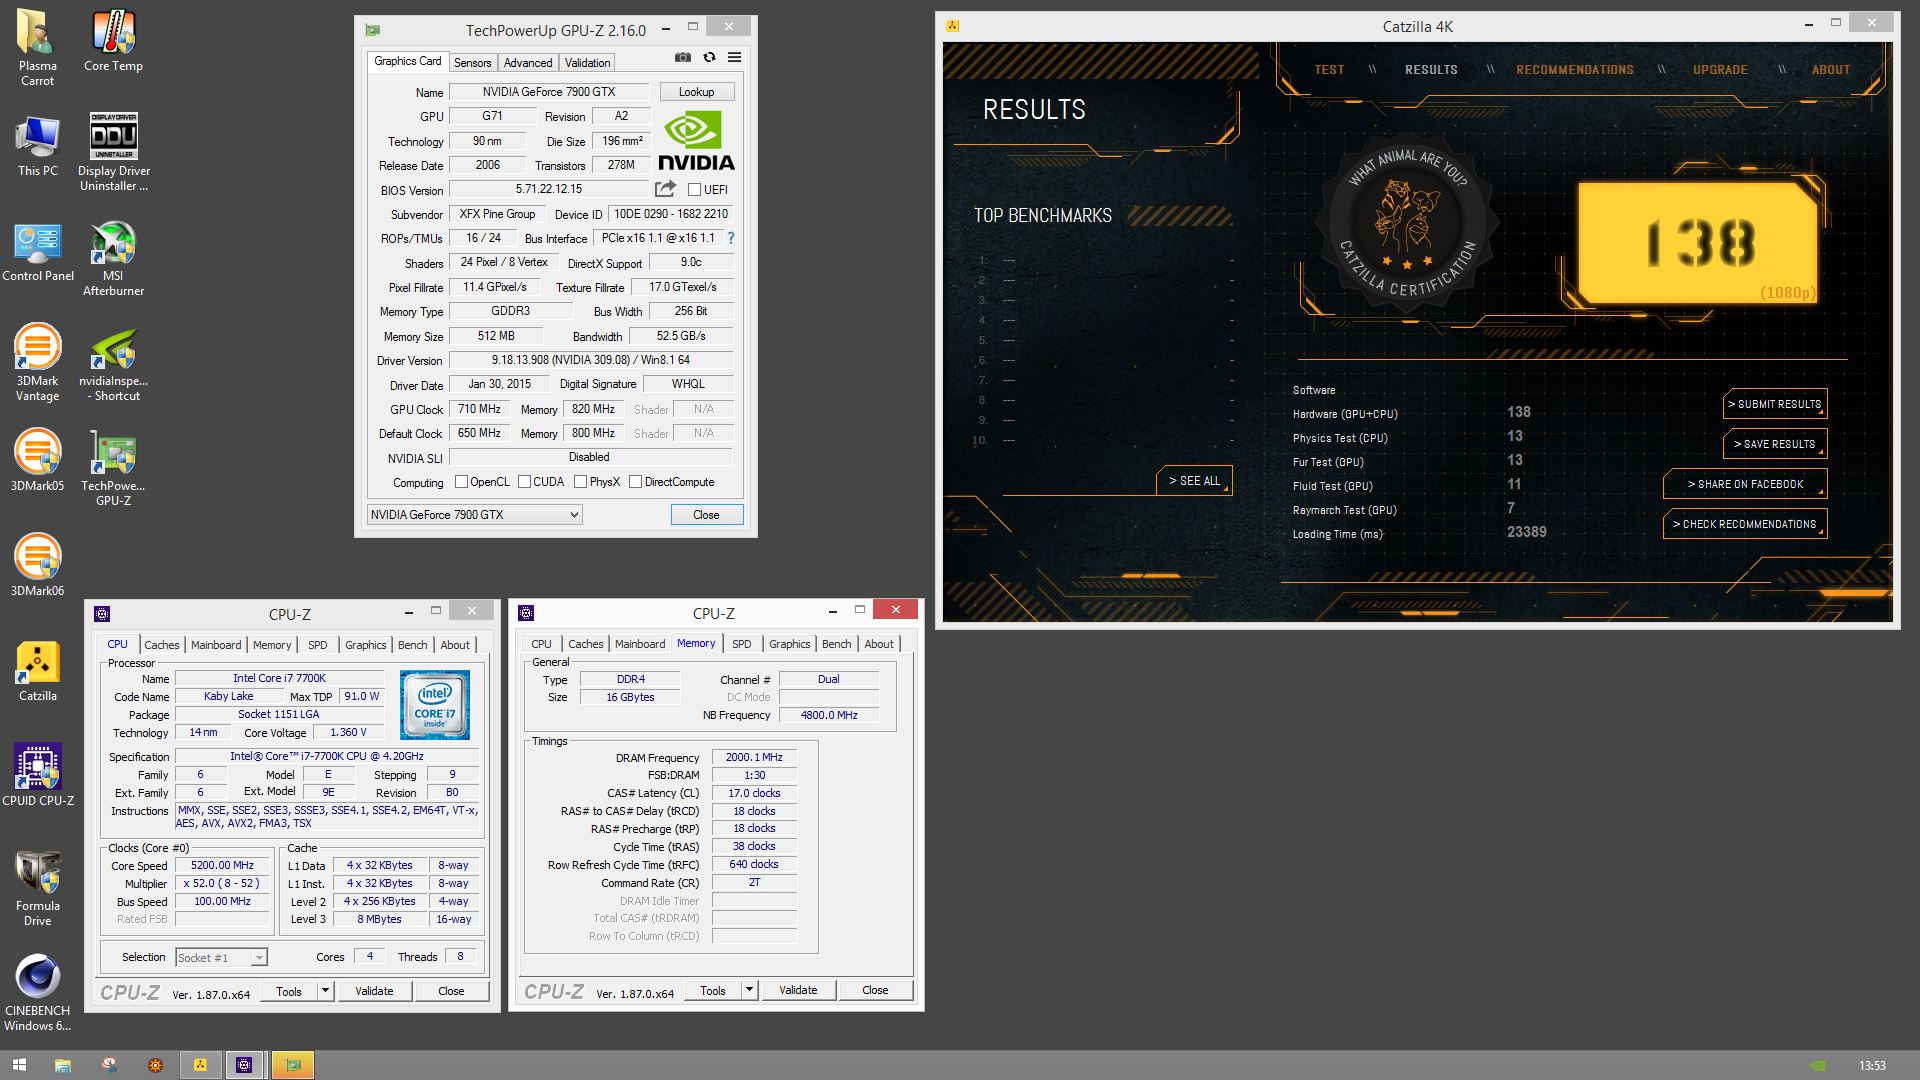The width and height of the screenshot is (1920, 1080).
Task: Click SAVE RESULTS in Catzilla
Action: (1775, 444)
